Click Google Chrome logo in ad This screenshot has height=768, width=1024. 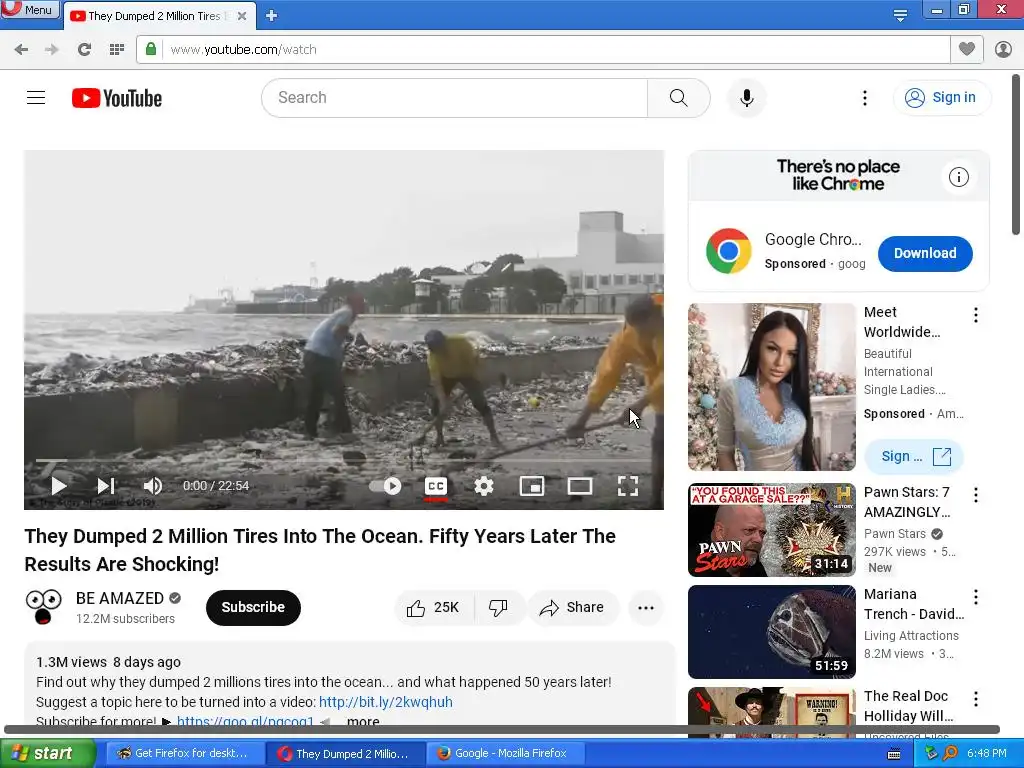point(729,251)
